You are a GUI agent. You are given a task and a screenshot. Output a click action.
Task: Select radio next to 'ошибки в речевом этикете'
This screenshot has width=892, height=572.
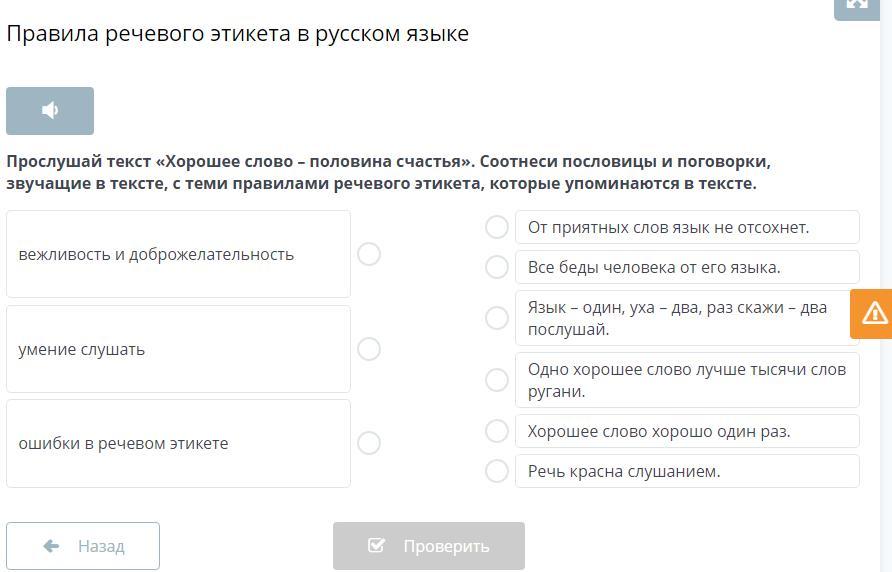coord(369,443)
